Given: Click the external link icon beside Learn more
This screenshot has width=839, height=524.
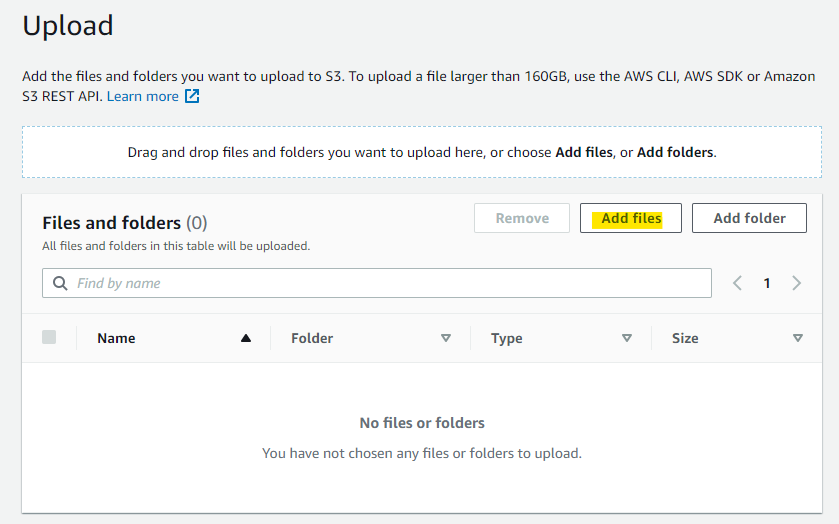Looking at the screenshot, I should 192,96.
